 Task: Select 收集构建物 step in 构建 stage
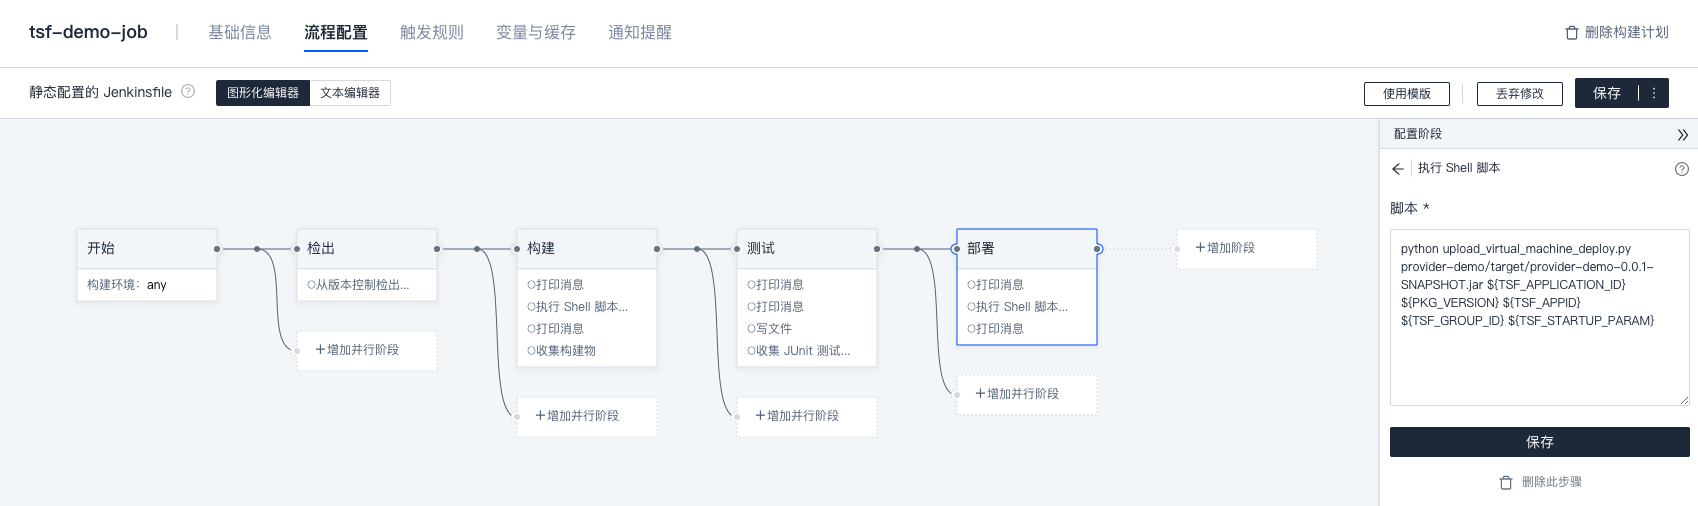[x=566, y=351]
